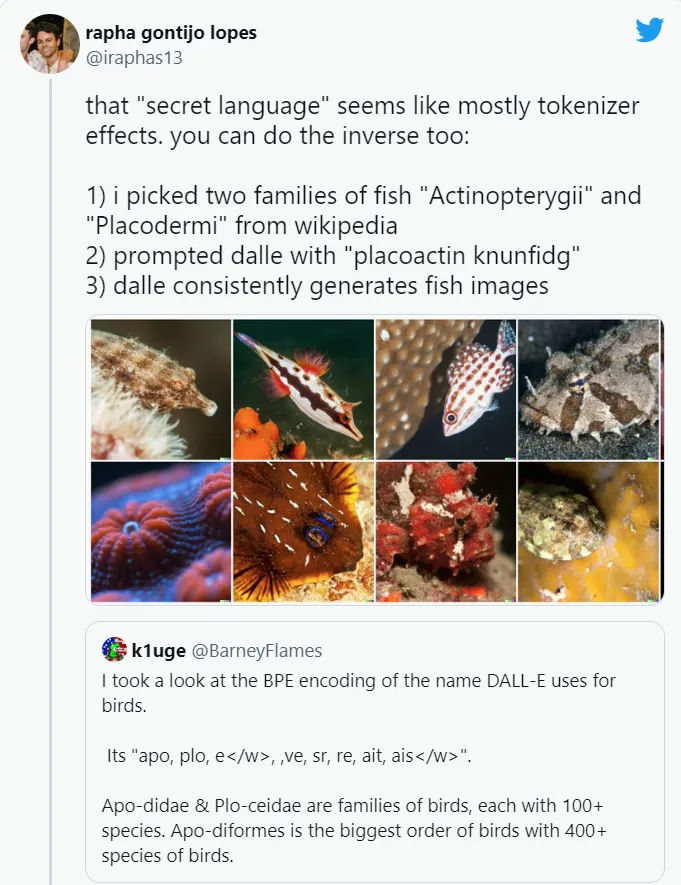Click the @iraphas13 handle
The image size is (681, 885).
(x=134, y=57)
